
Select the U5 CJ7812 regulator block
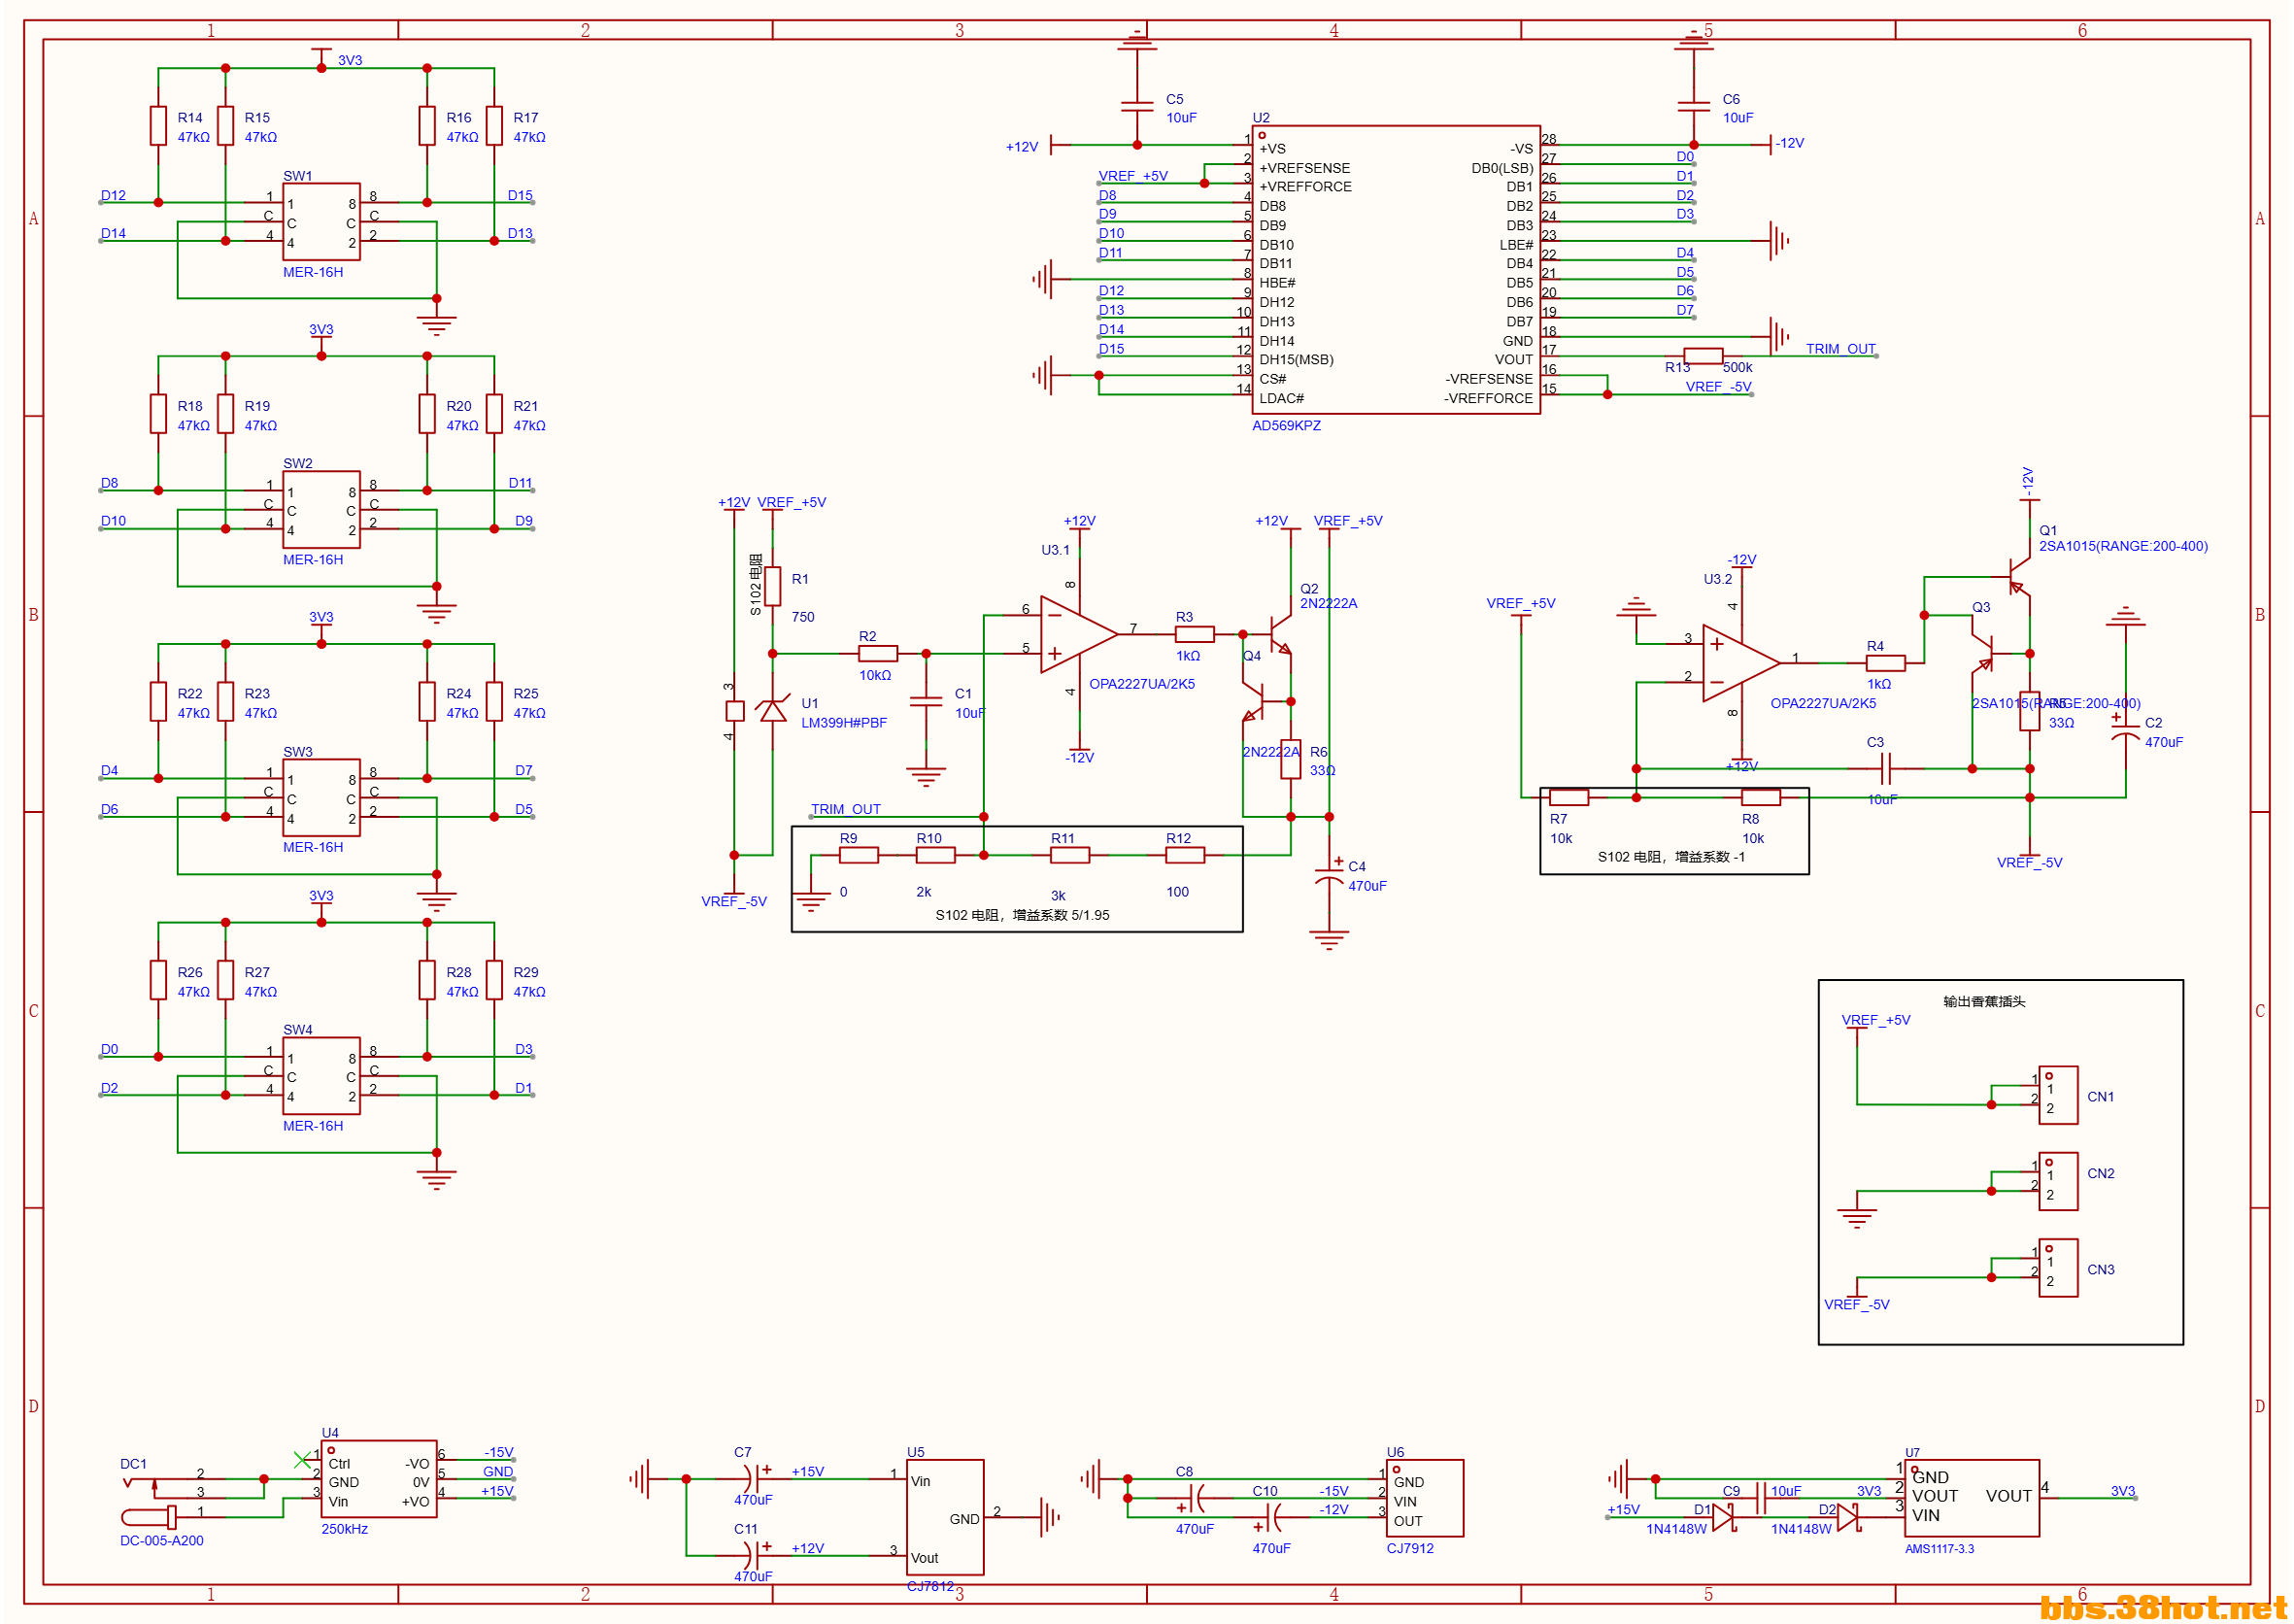(x=944, y=1516)
